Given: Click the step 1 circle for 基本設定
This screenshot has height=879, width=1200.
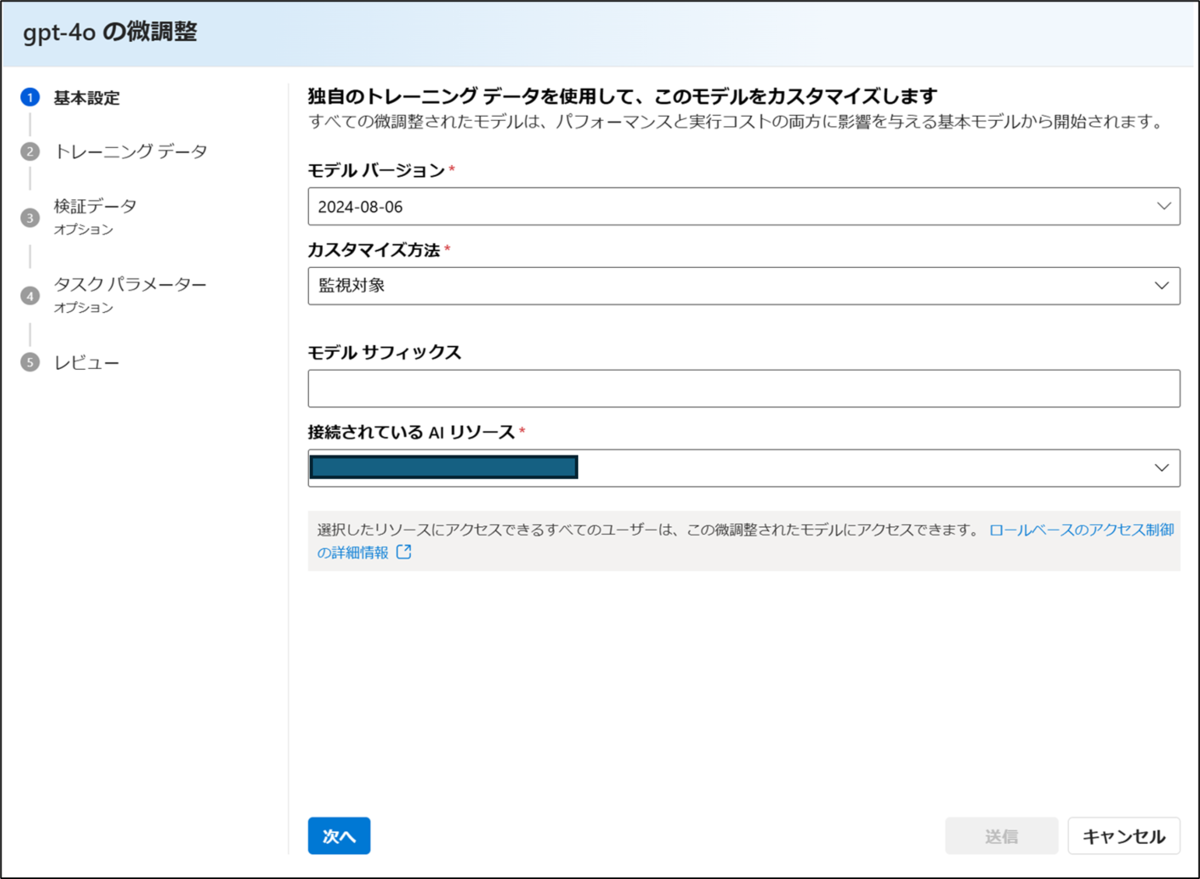Looking at the screenshot, I should [x=30, y=98].
